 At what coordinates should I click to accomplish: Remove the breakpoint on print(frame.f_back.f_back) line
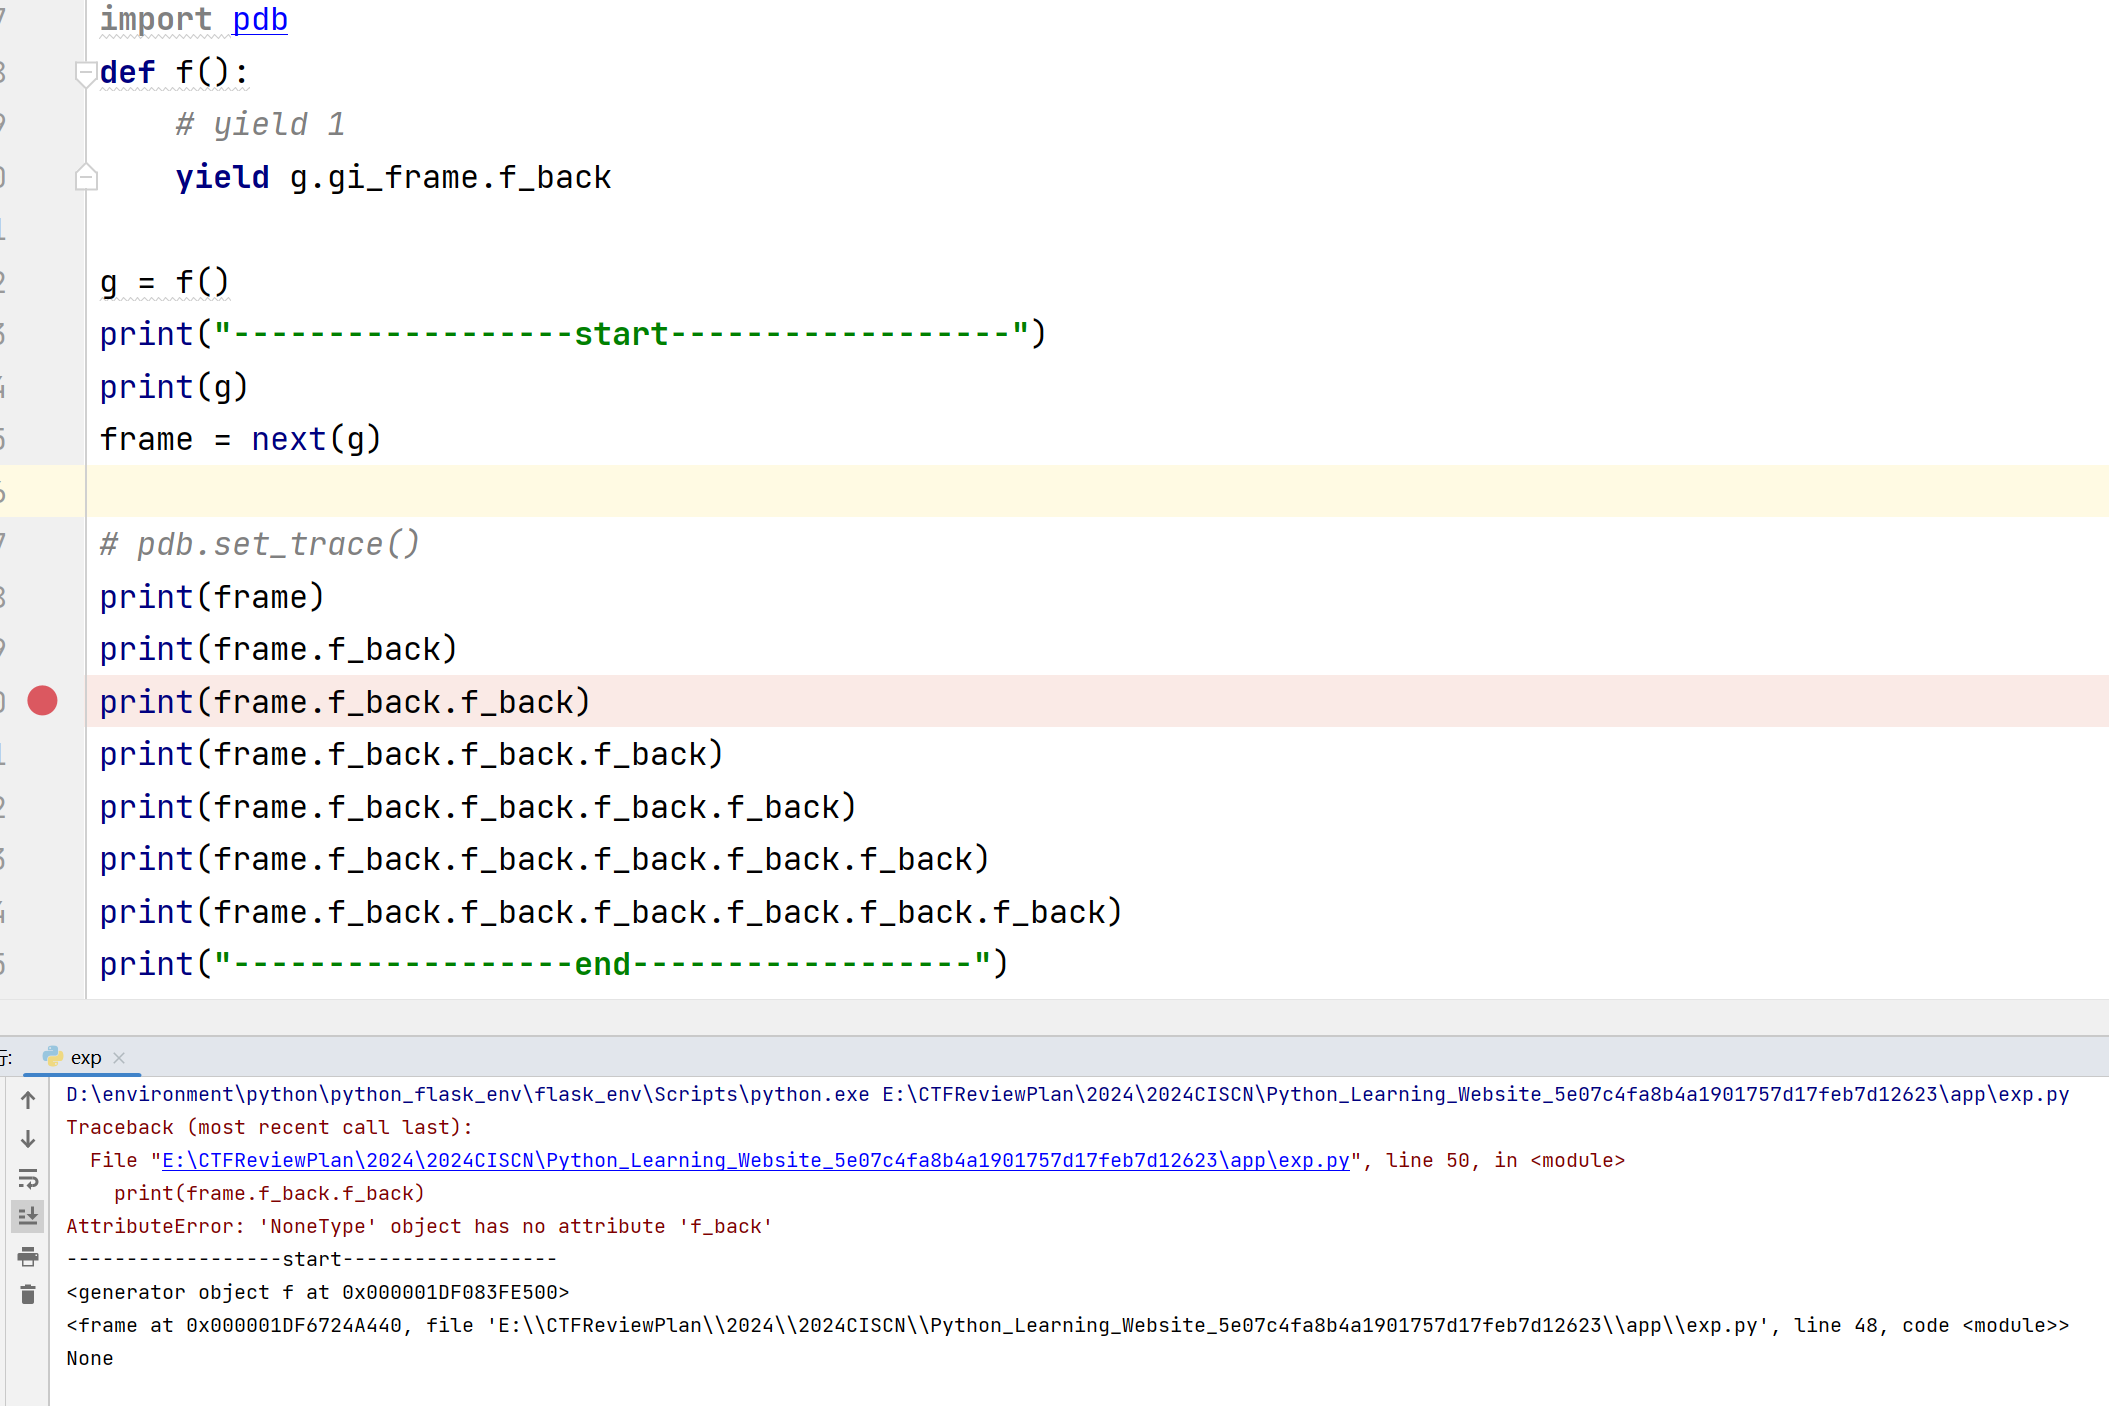pyautogui.click(x=42, y=701)
